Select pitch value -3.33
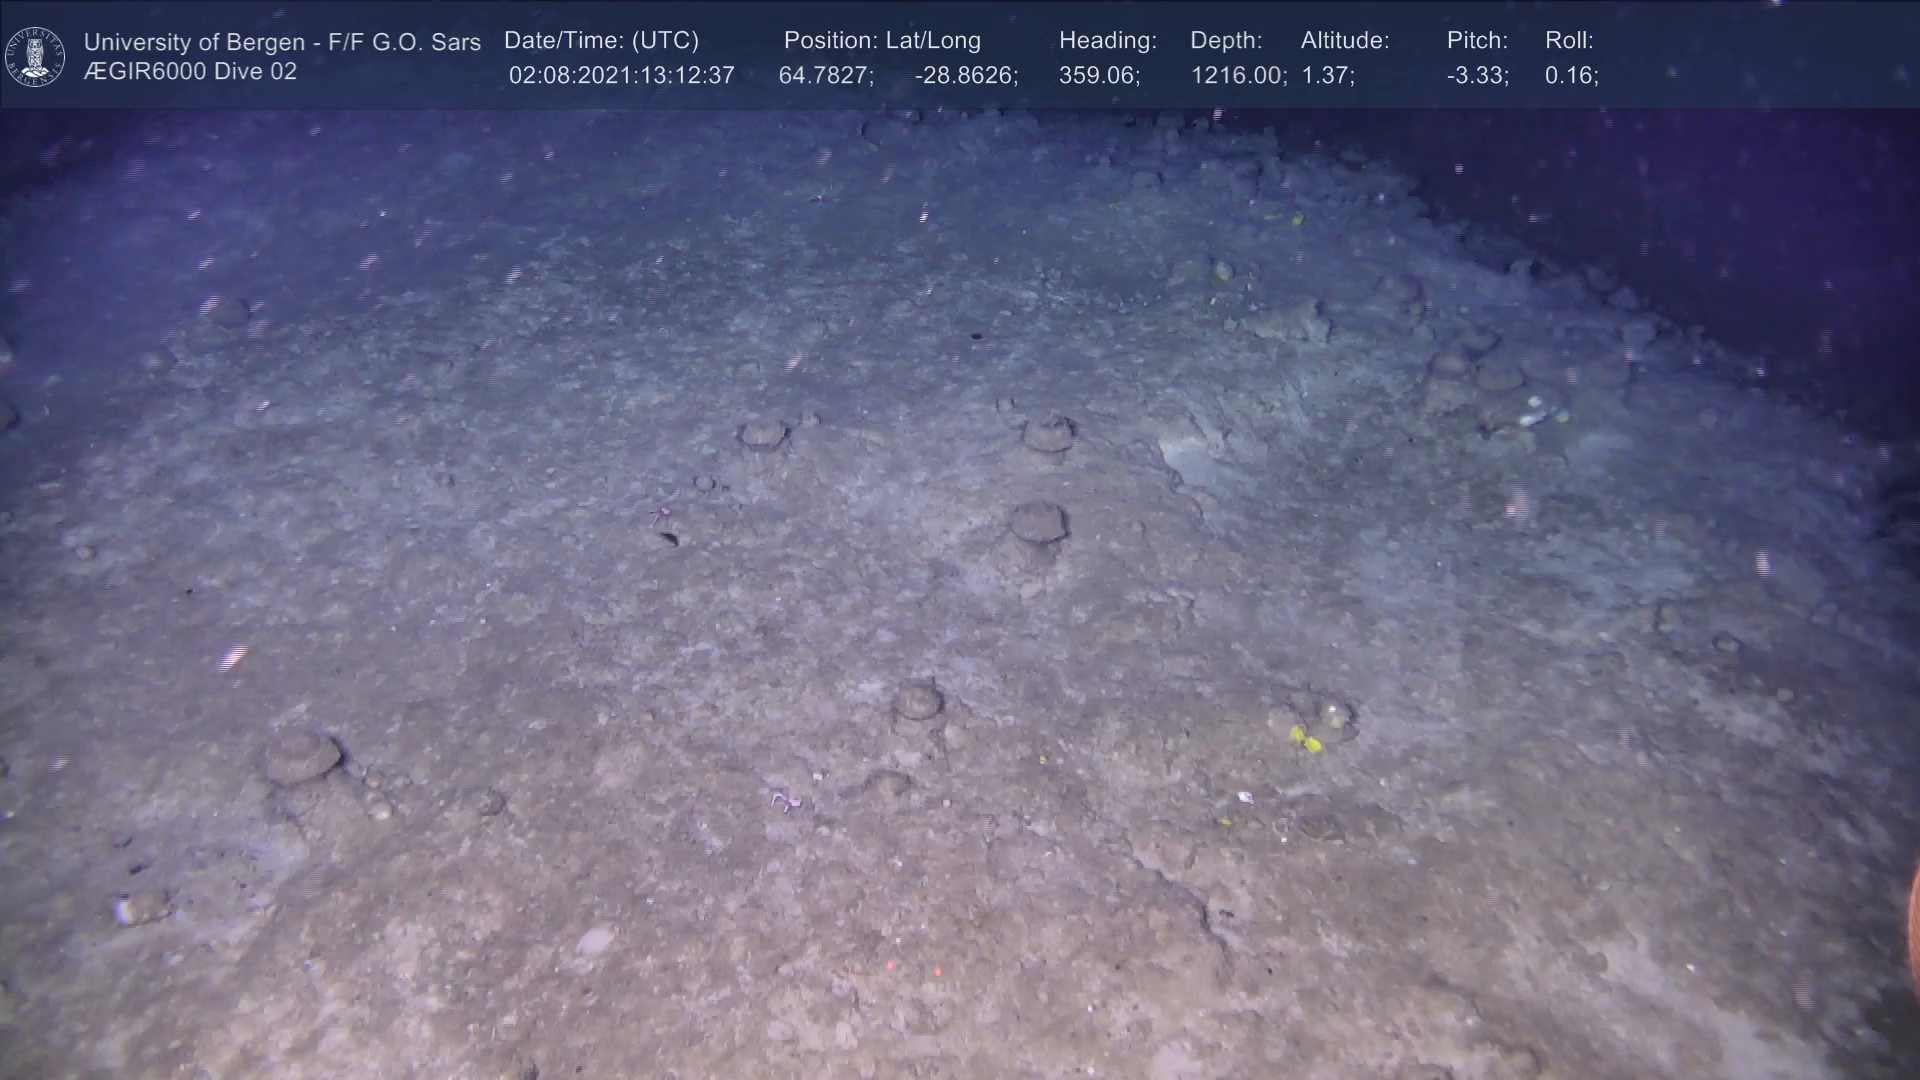The height and width of the screenshot is (1080, 1920). [1476, 76]
